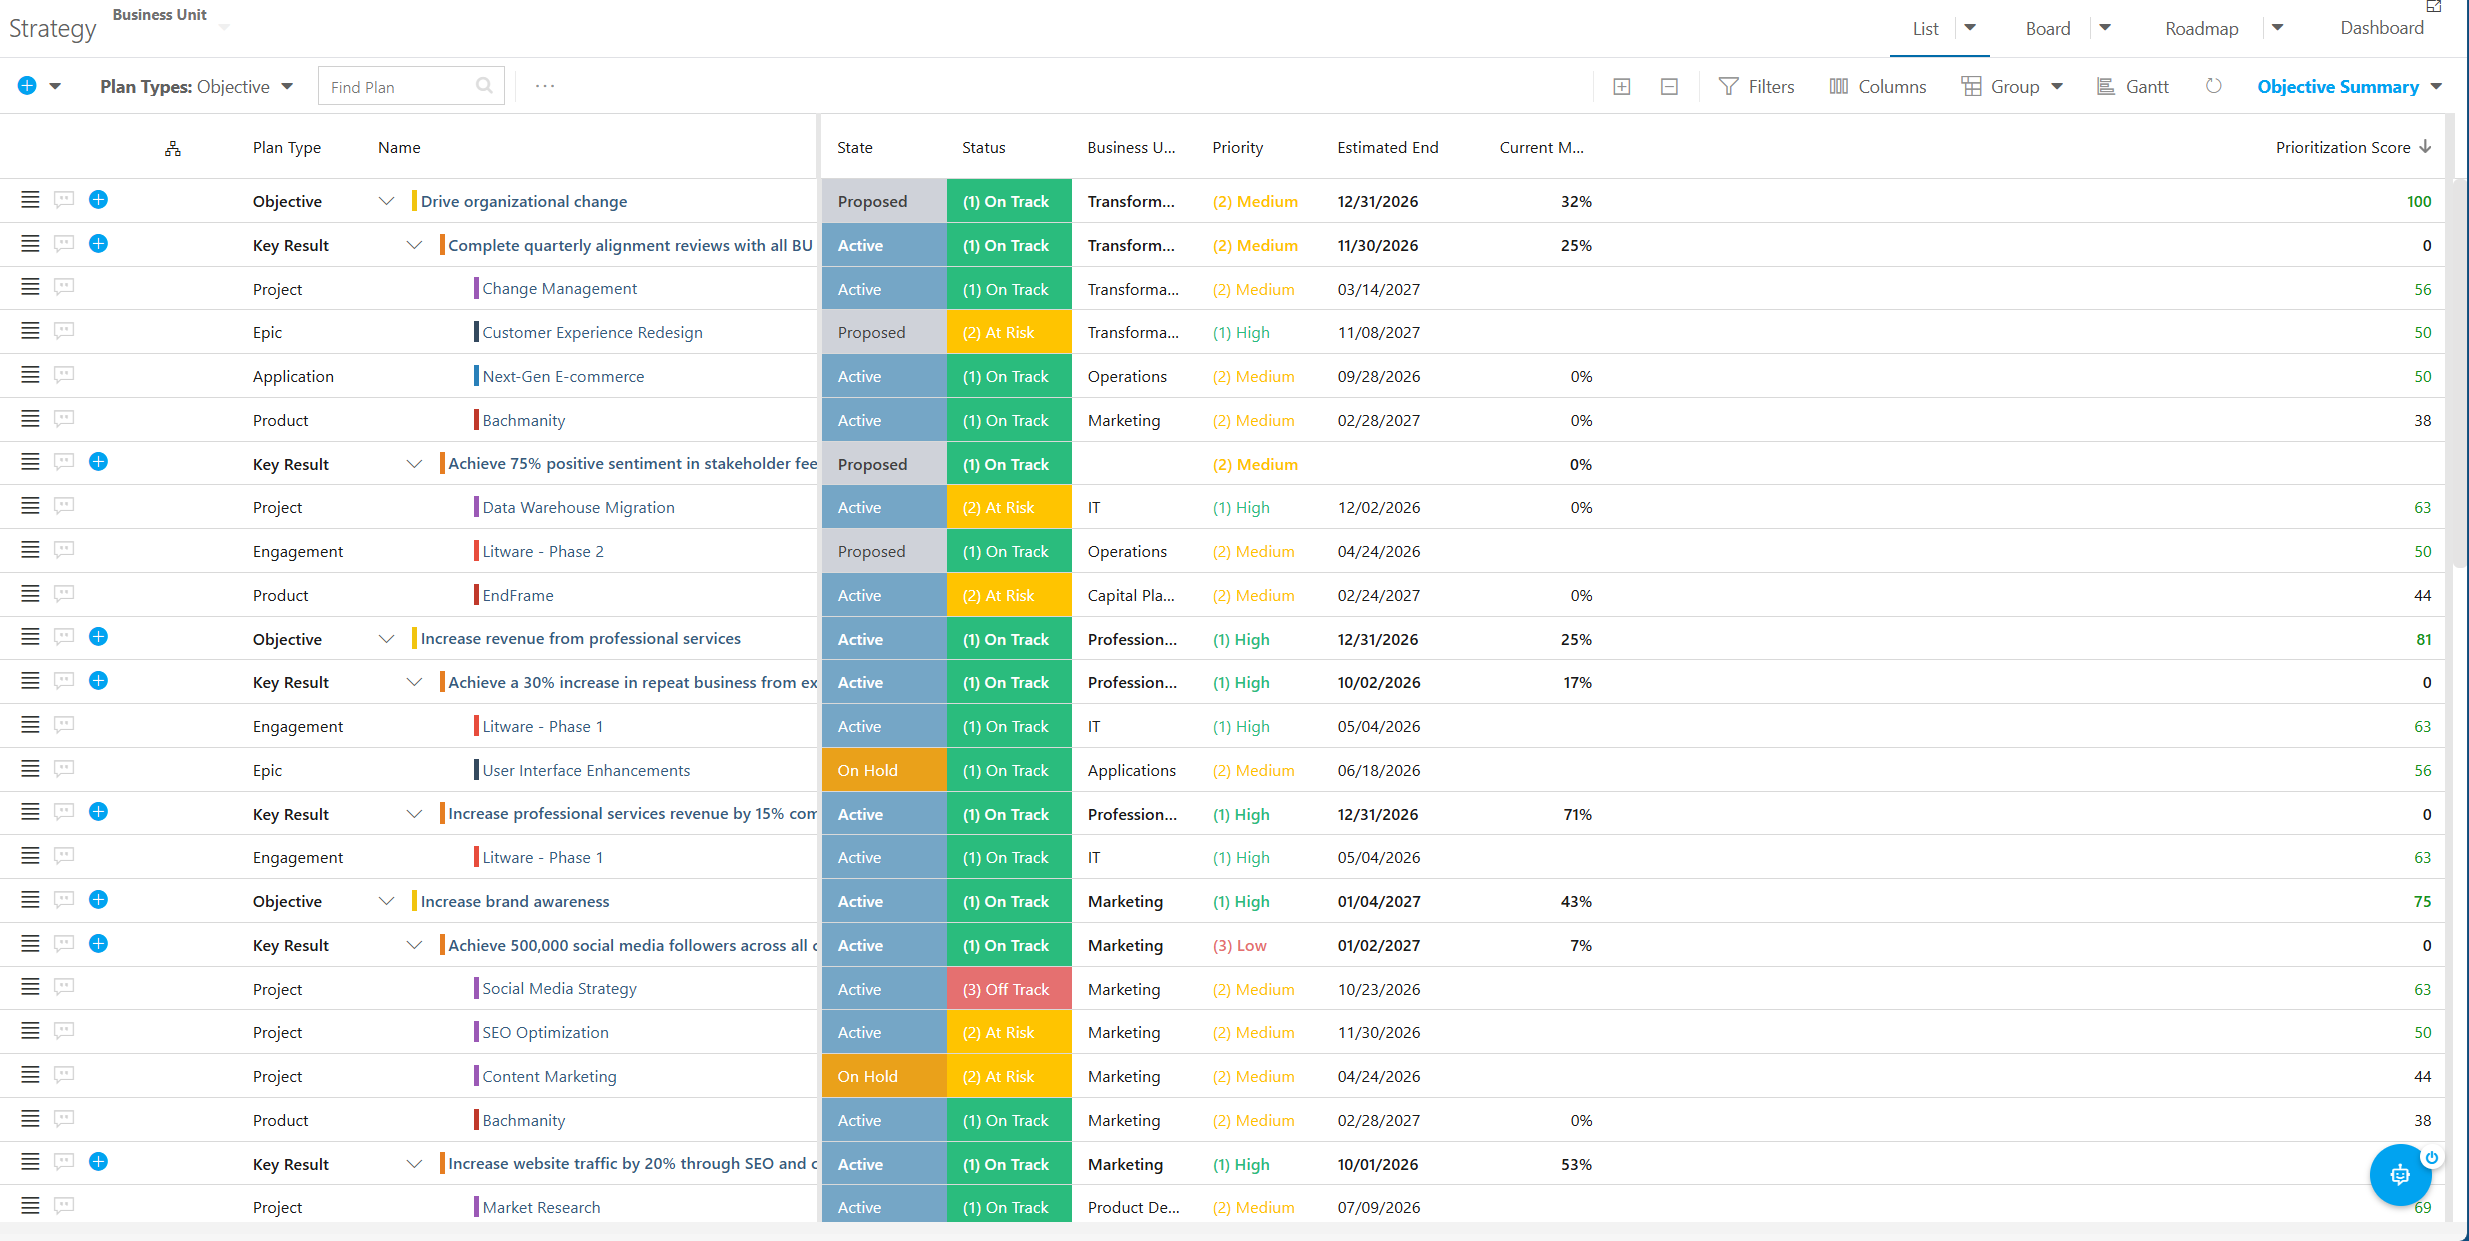Switch to the Board tab
This screenshot has height=1241, width=2469.
(x=2047, y=29)
